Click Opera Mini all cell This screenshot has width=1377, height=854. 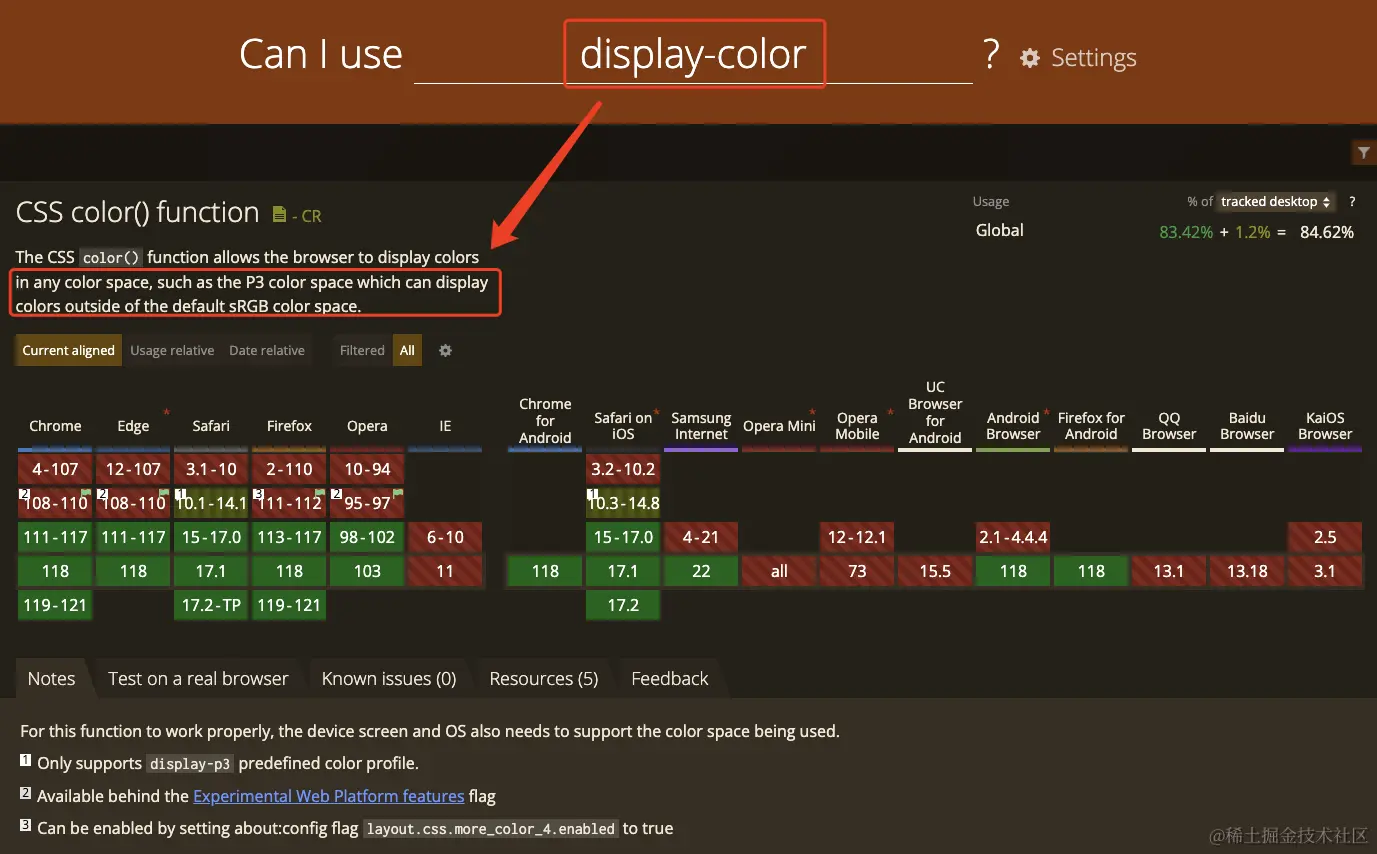779,571
